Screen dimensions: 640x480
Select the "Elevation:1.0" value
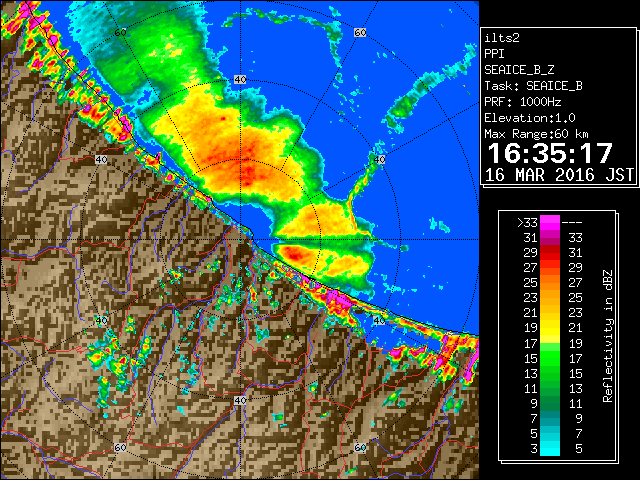[530, 118]
